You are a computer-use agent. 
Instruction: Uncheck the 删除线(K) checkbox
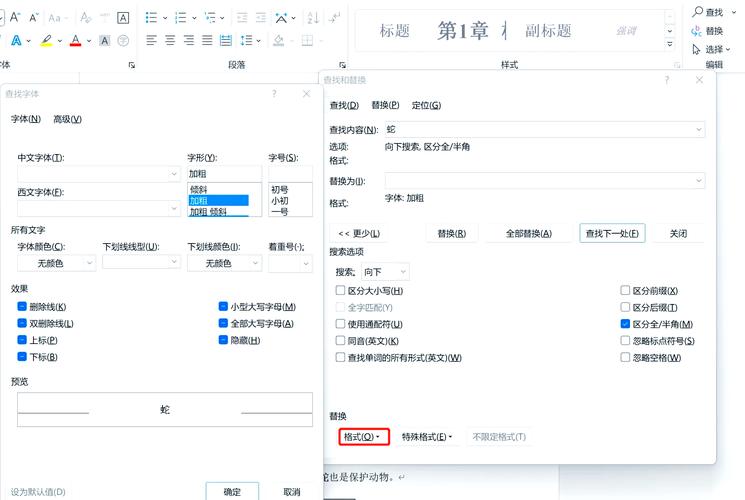click(22, 307)
